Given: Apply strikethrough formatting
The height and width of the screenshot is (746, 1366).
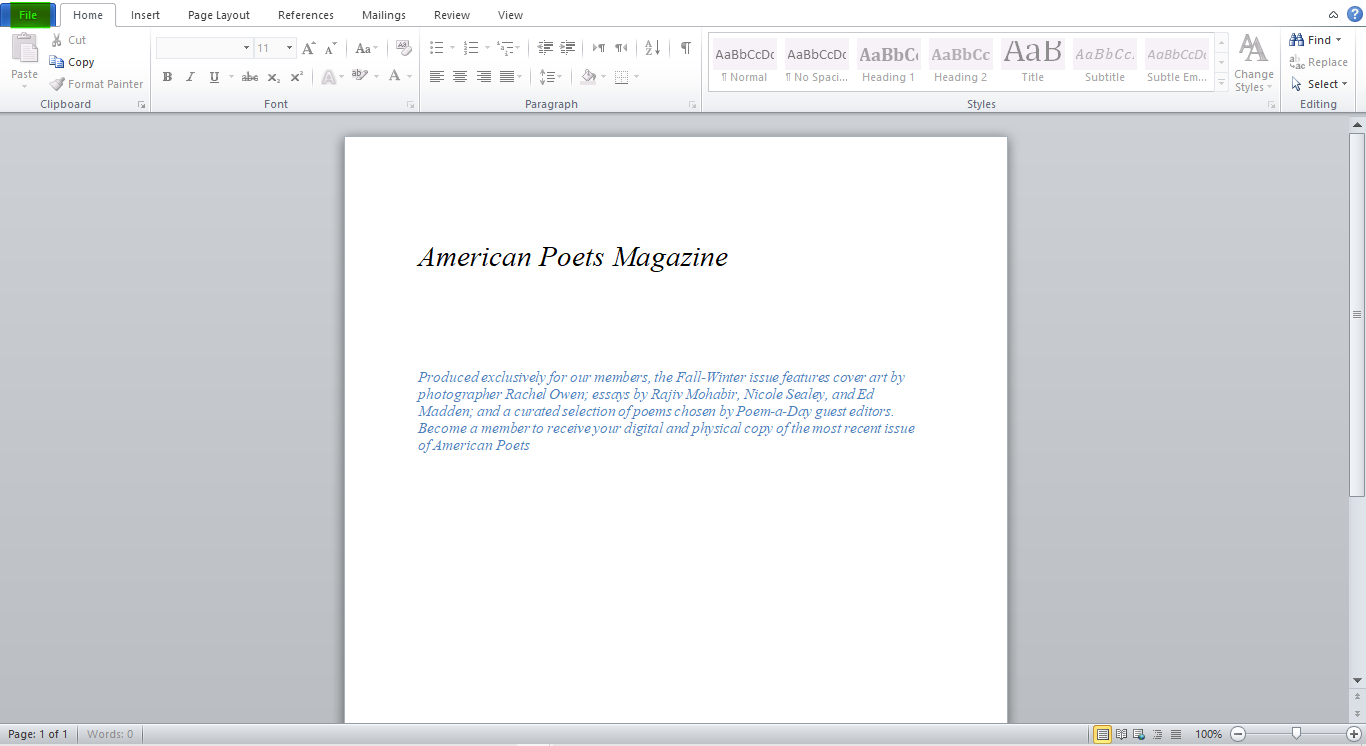Looking at the screenshot, I should 250,77.
